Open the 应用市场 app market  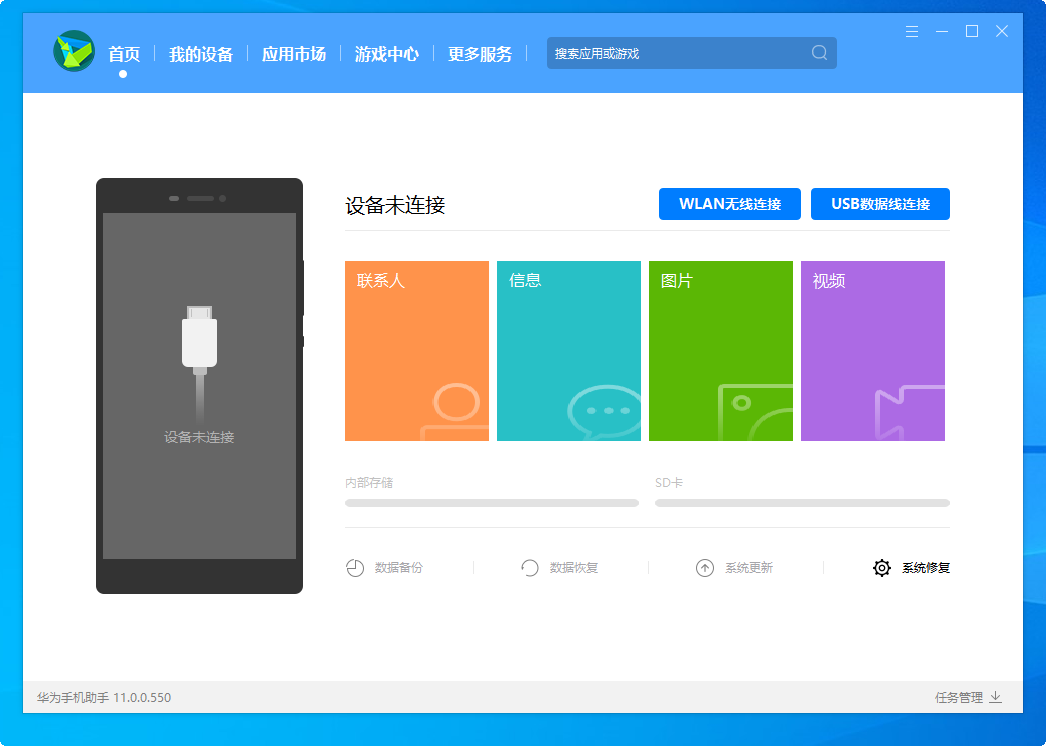[x=293, y=54]
